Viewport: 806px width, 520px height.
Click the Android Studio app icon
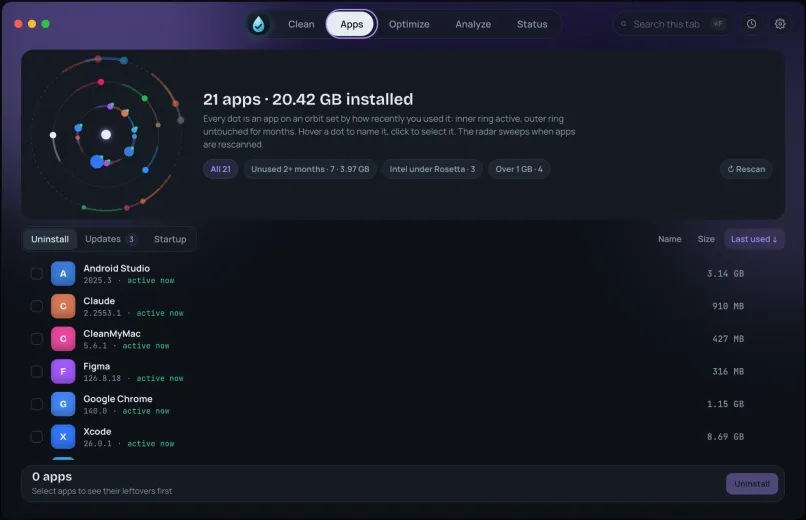[x=63, y=273]
